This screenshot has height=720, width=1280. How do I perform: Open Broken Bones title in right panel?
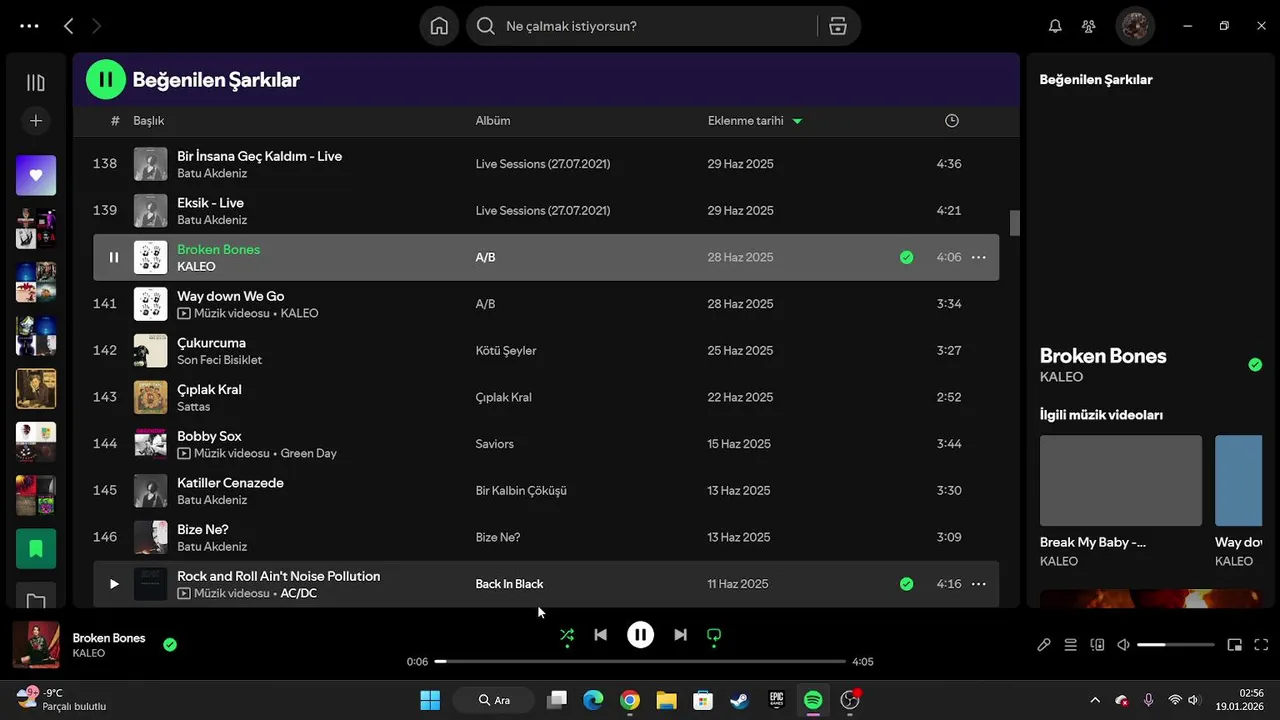[1103, 356]
